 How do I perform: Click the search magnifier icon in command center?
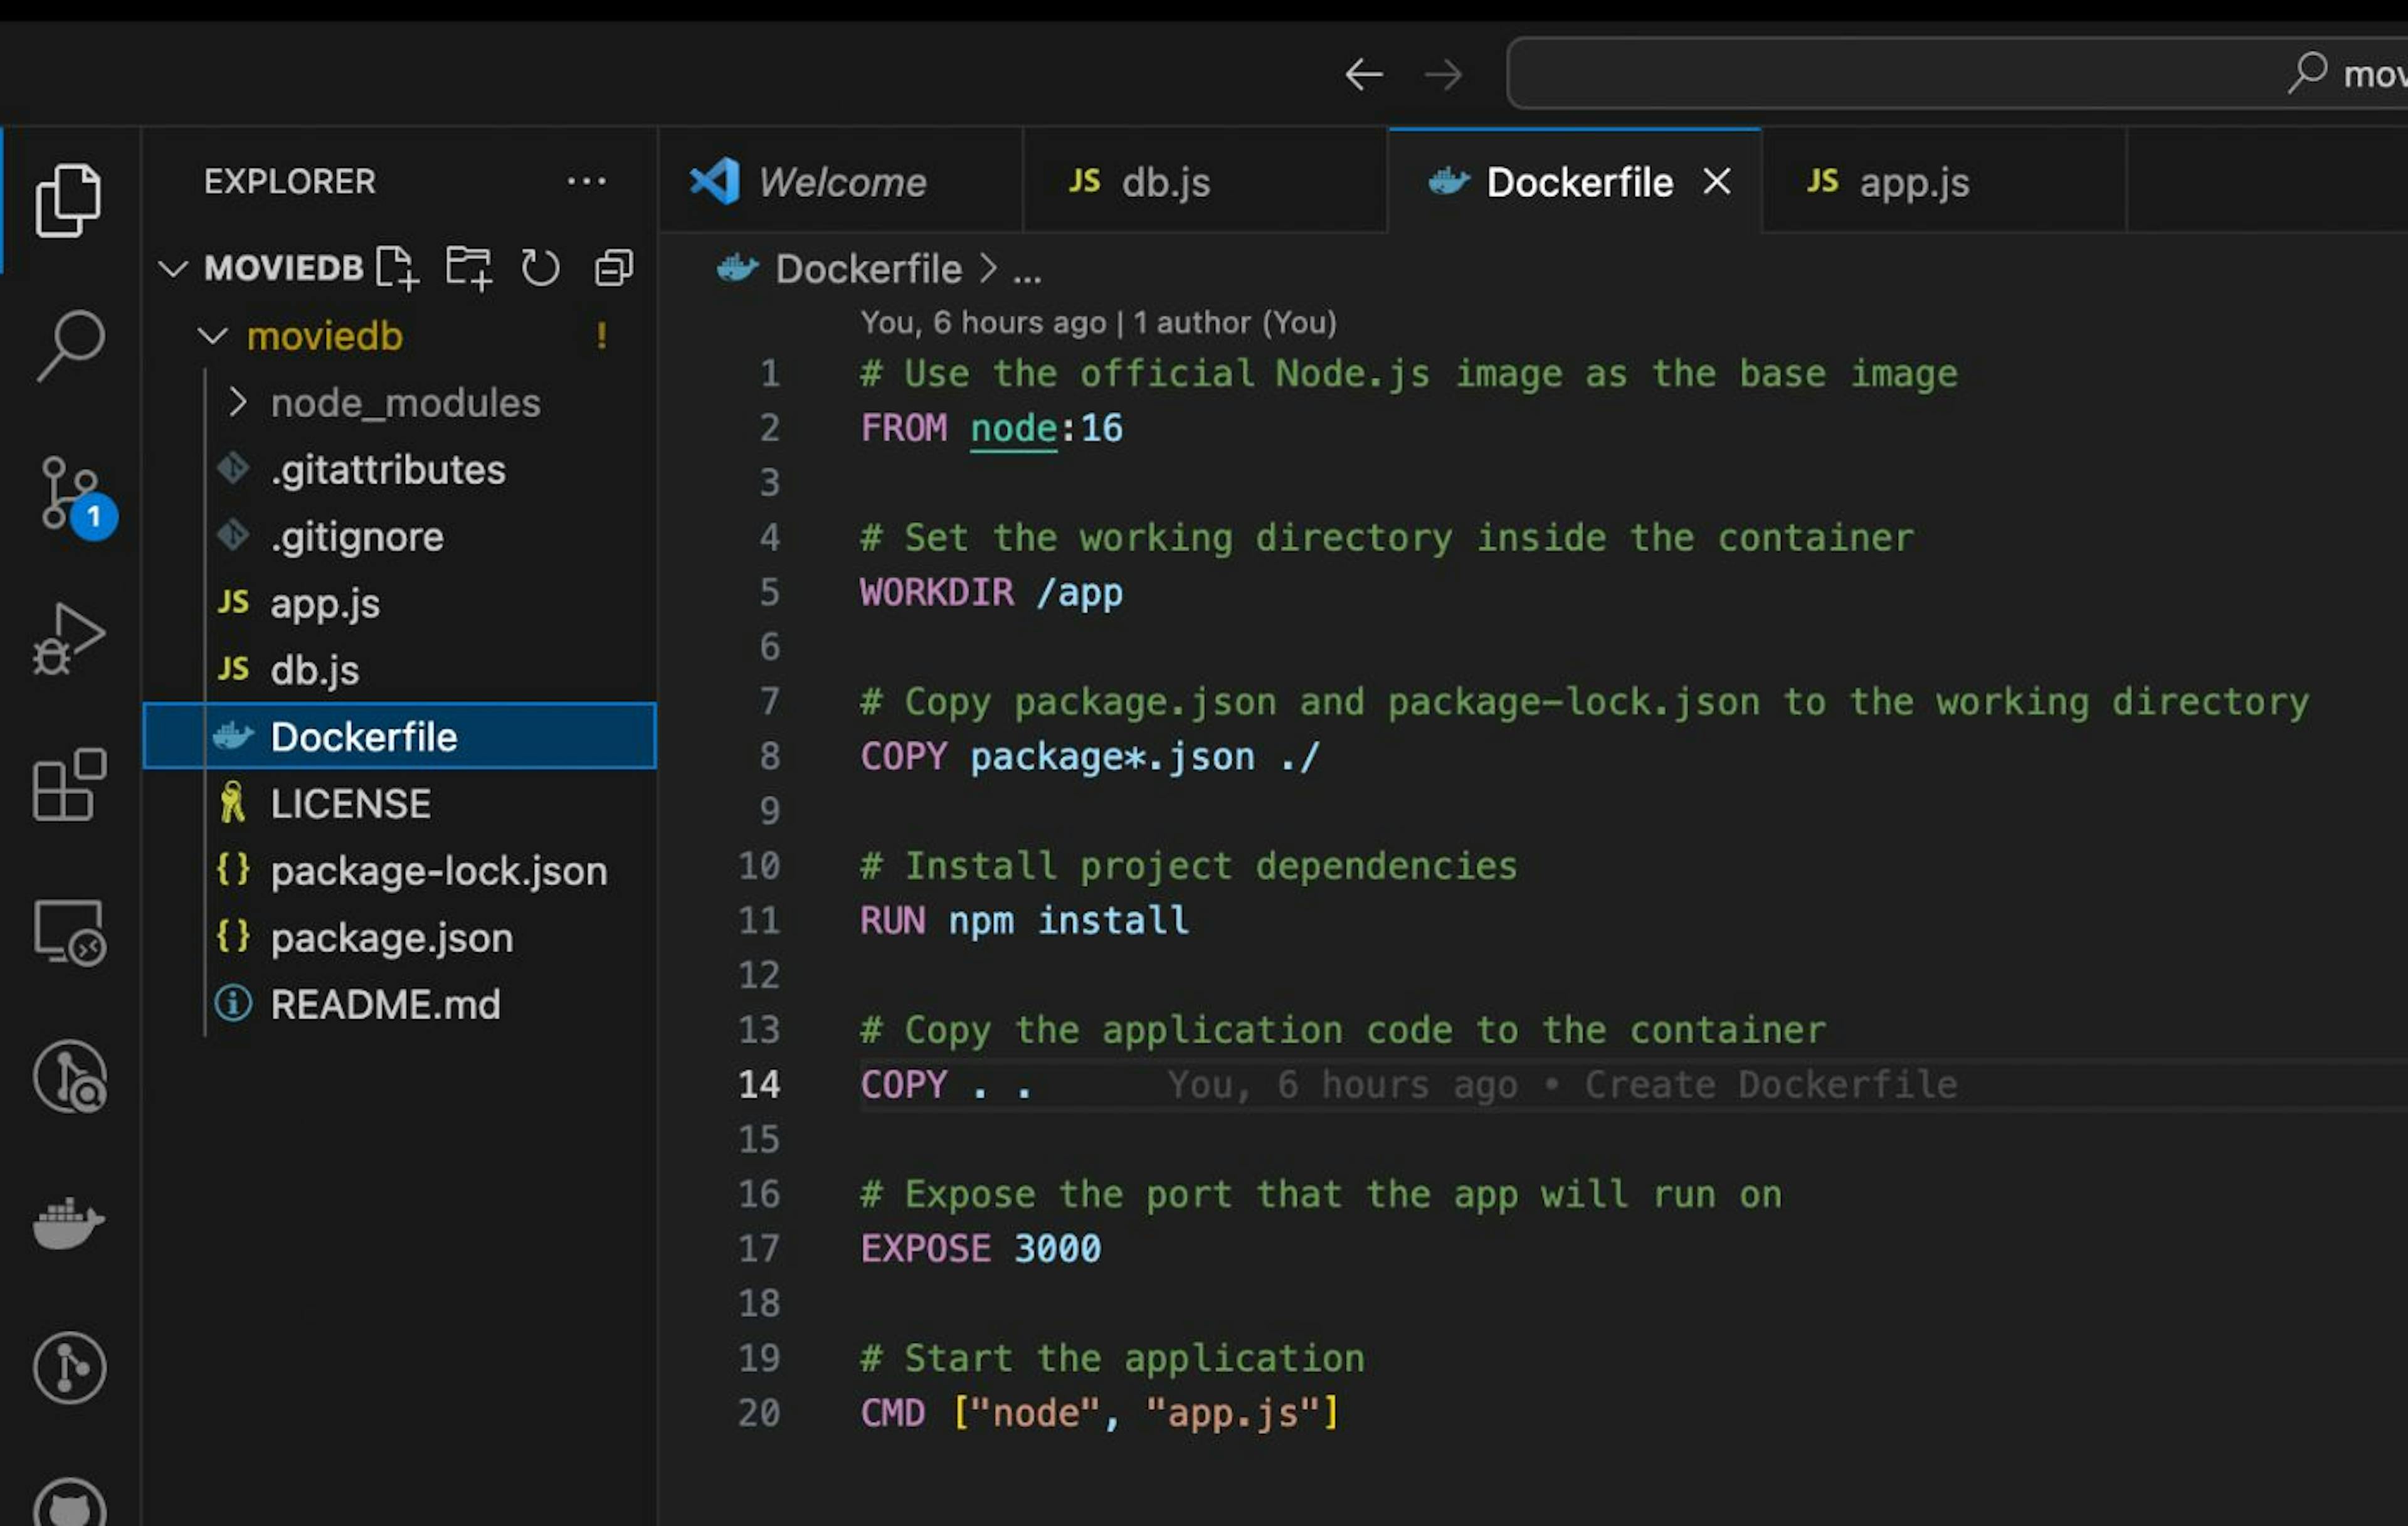point(2307,73)
